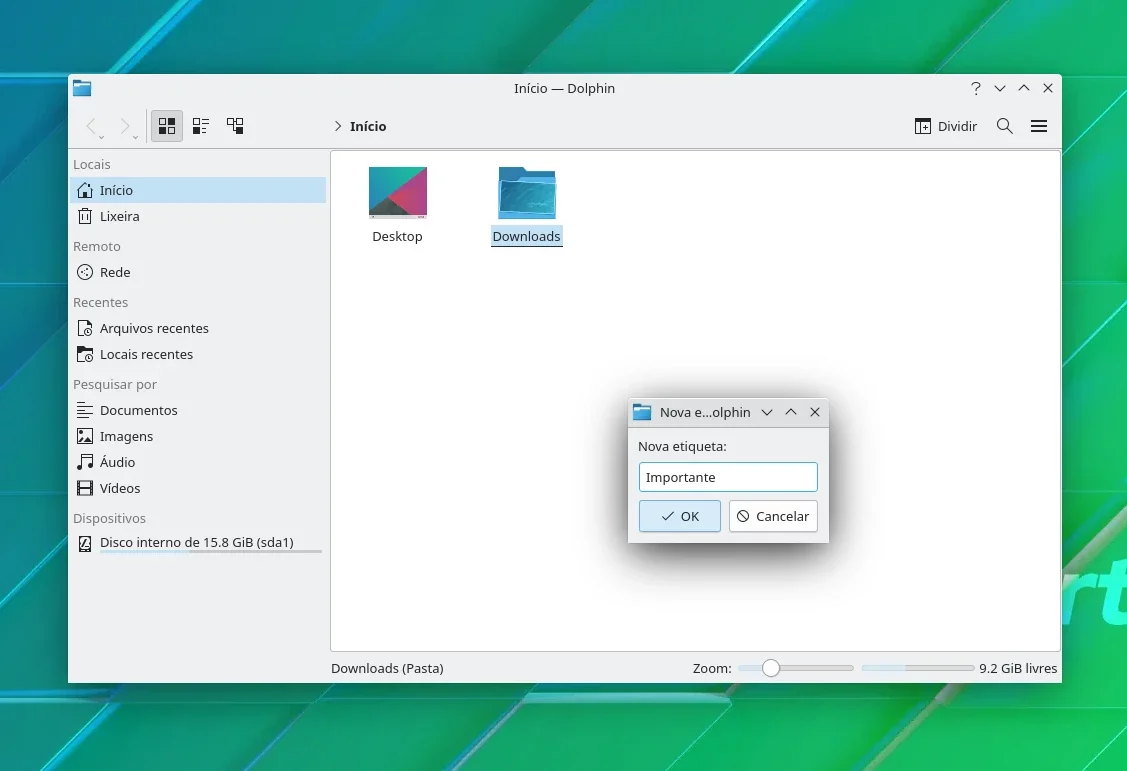Open Disco interno de 15.8 GiB device

pos(198,543)
